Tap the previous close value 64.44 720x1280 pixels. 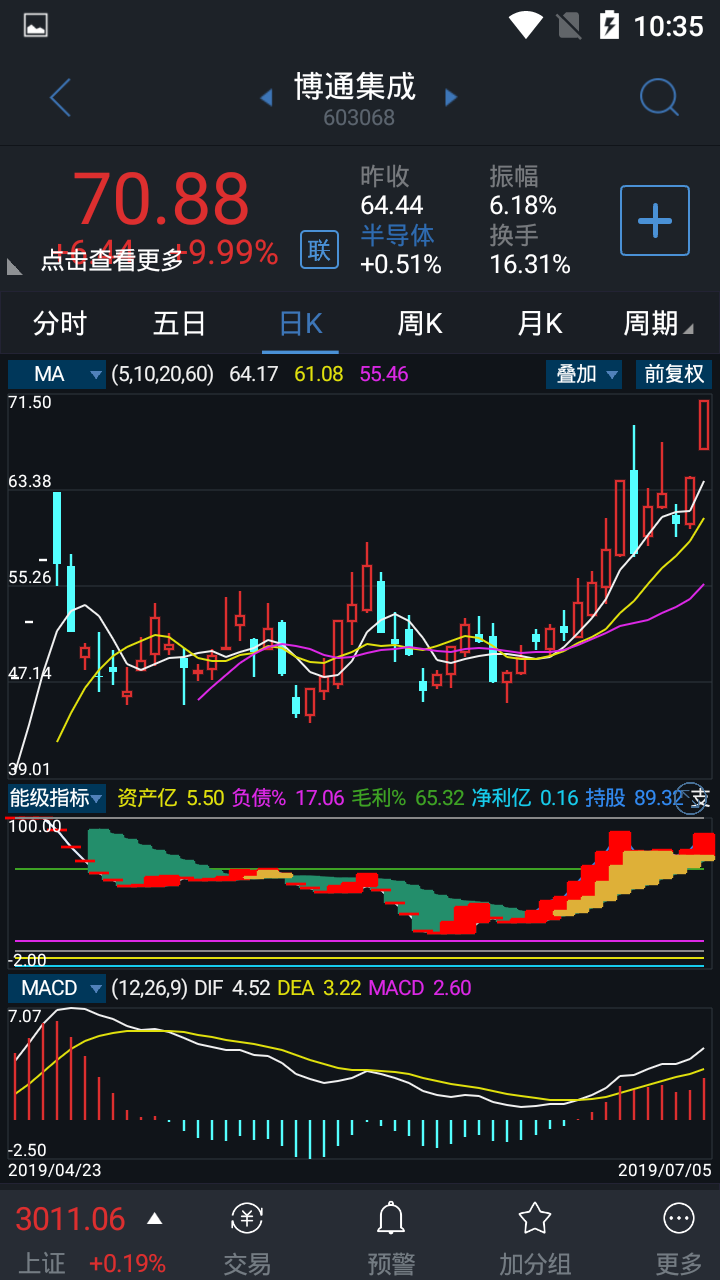(392, 205)
